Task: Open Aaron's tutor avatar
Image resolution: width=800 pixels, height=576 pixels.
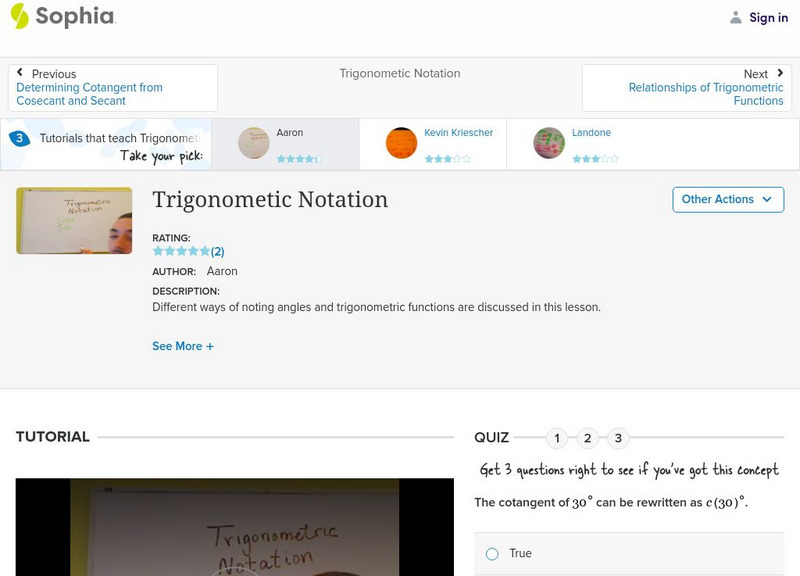Action: pos(252,142)
